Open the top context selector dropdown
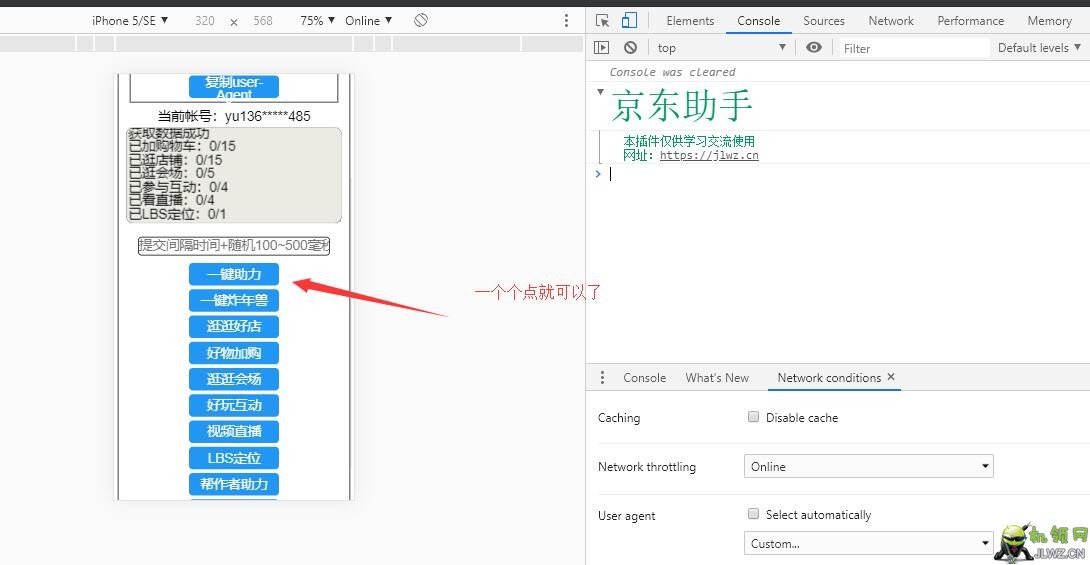Screen dimensions: 1090x565 pos(722,47)
